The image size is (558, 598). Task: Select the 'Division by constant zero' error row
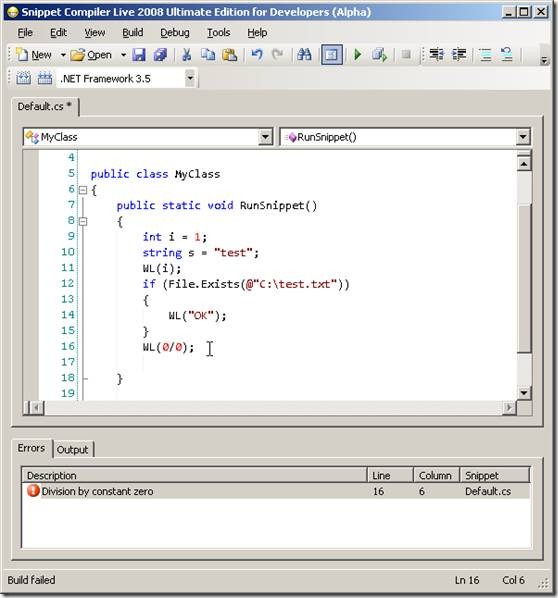(276, 491)
